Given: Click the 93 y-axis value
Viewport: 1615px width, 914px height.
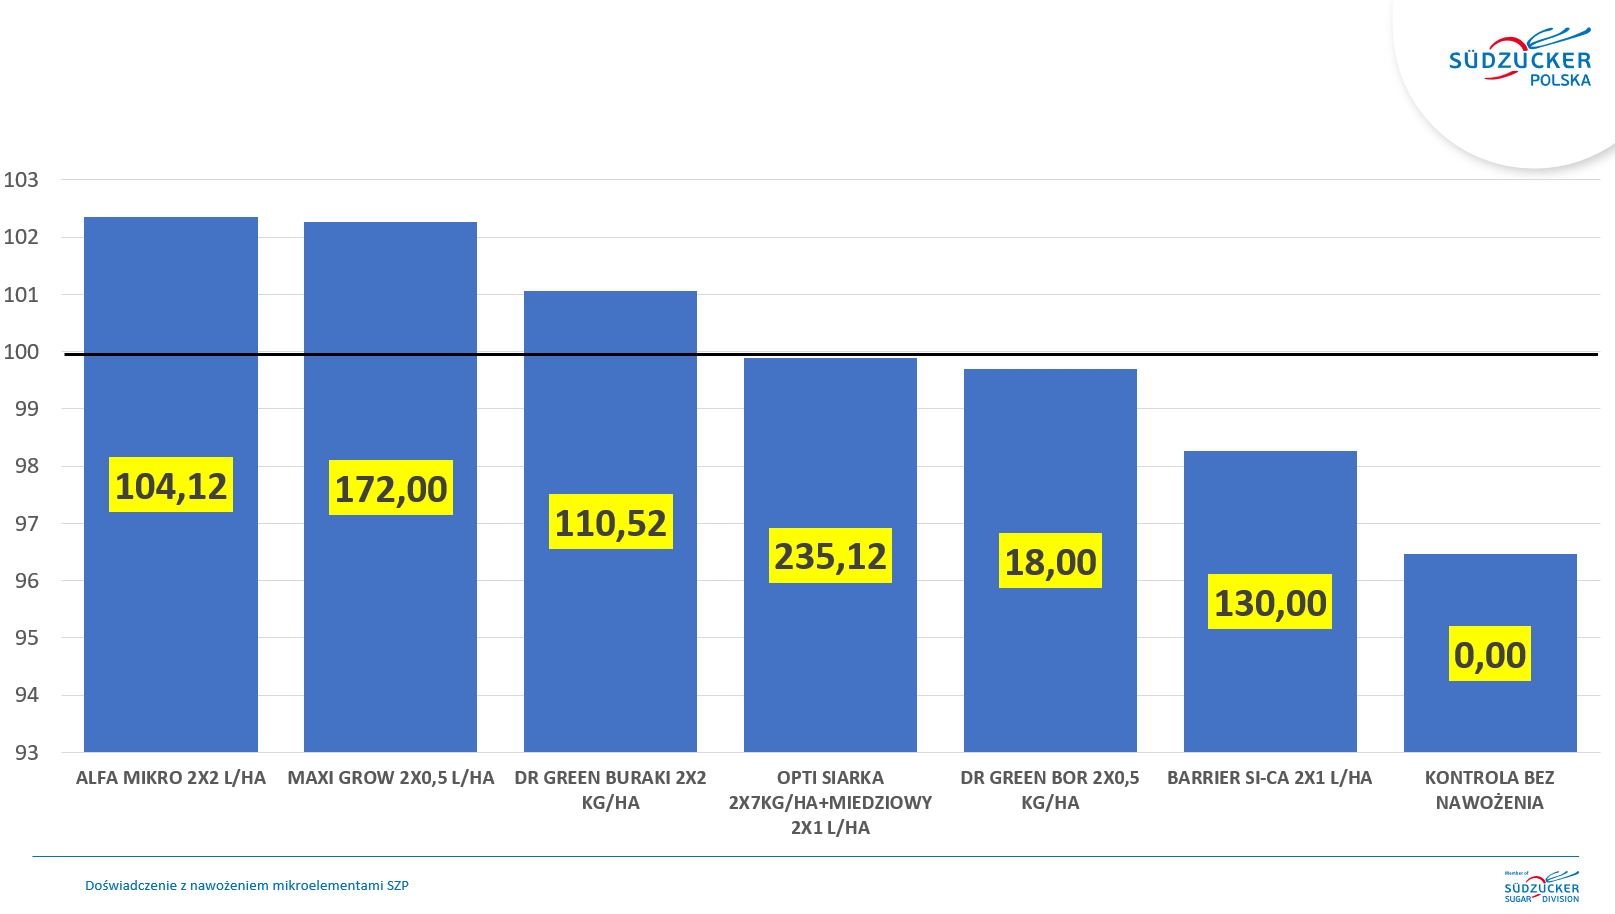Looking at the screenshot, I should point(27,753).
